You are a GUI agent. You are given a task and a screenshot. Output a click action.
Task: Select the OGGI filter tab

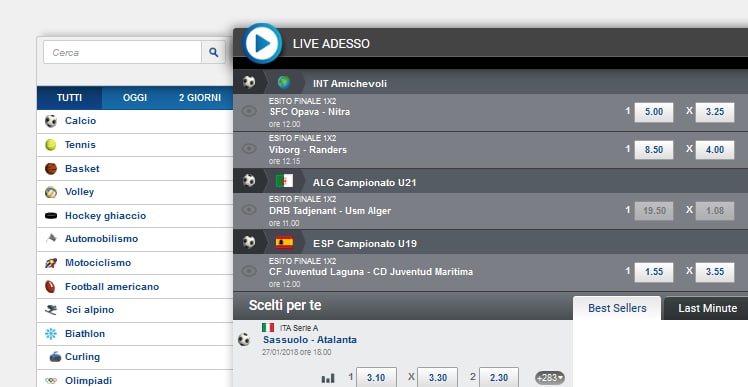[x=135, y=98]
